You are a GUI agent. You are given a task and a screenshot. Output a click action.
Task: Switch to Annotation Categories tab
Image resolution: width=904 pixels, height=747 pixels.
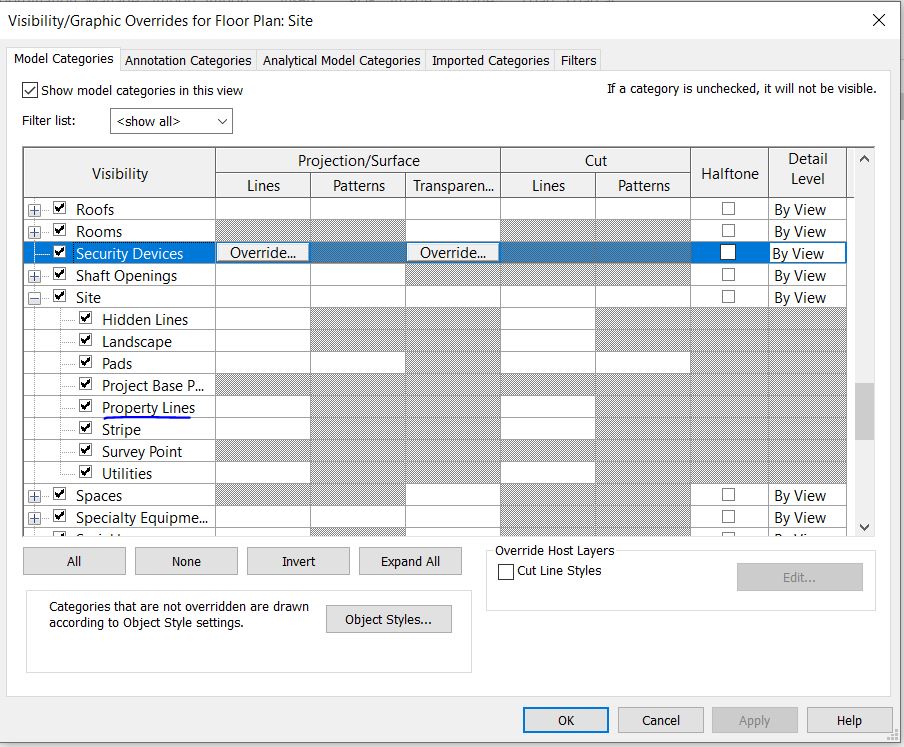188,60
